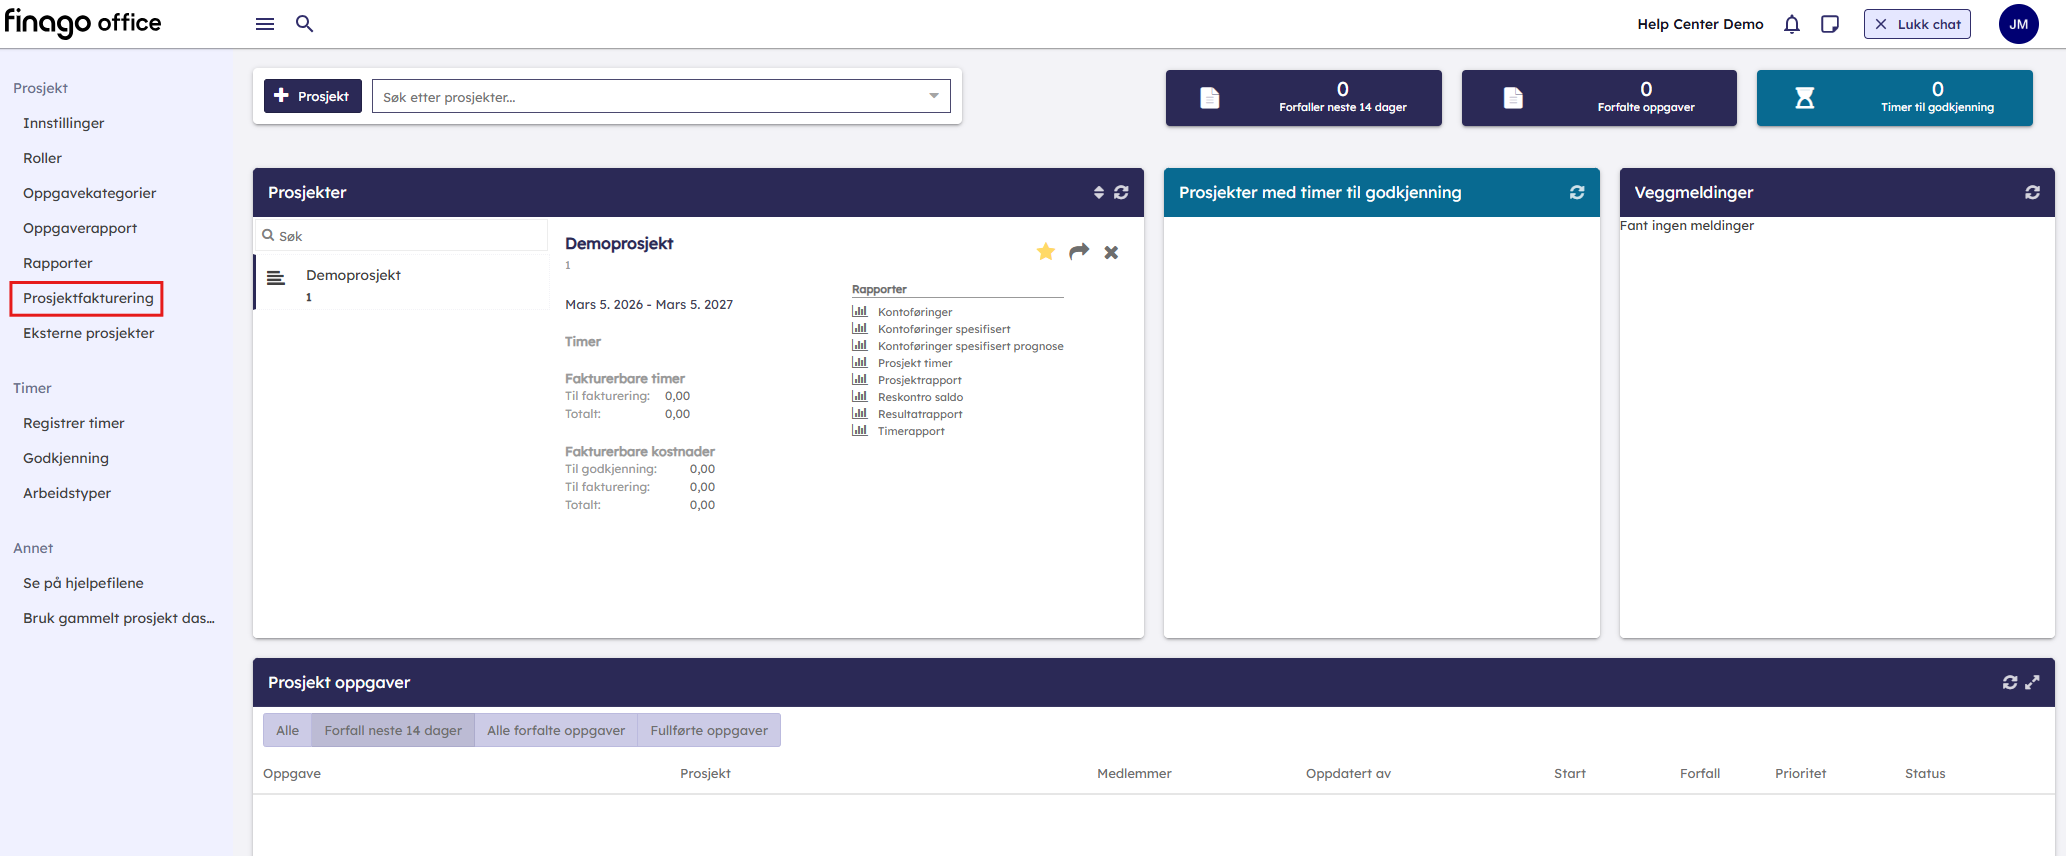This screenshot has height=856, width=2066.
Task: Expand the Prosjekt oppgaver panel to fullscreen
Action: [x=2033, y=682]
